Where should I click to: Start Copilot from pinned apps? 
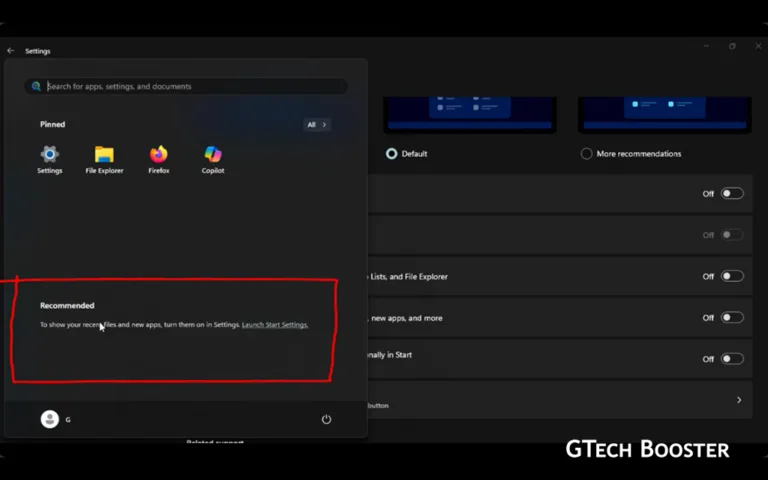213,160
